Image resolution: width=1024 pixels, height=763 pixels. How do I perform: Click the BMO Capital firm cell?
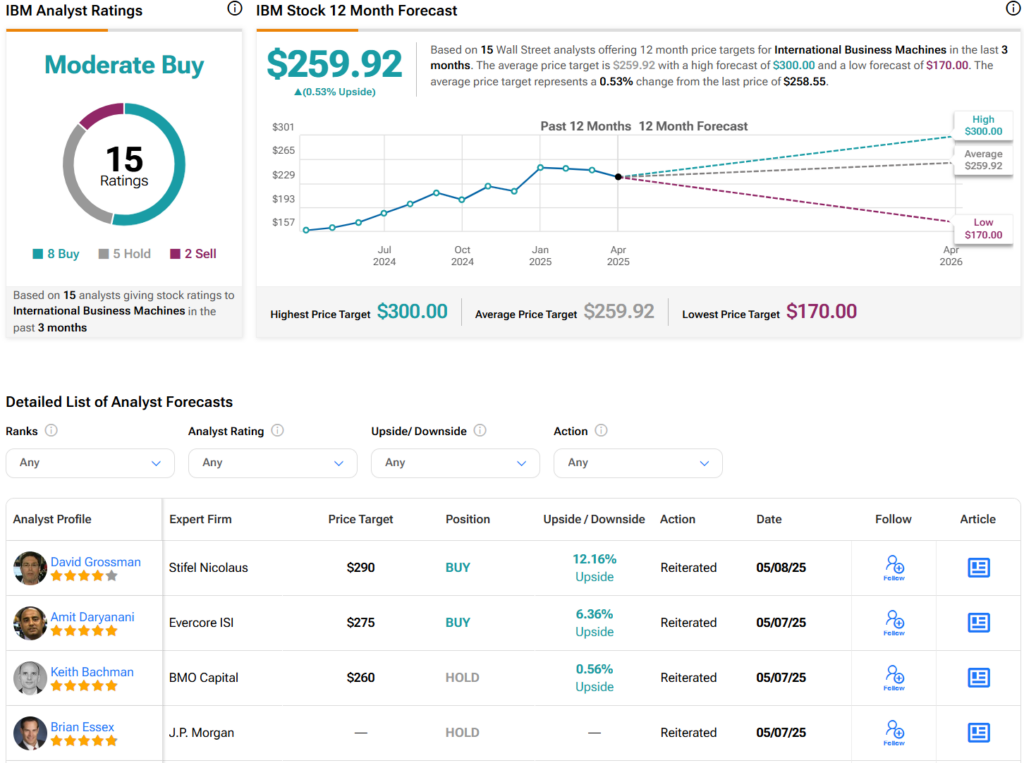203,677
